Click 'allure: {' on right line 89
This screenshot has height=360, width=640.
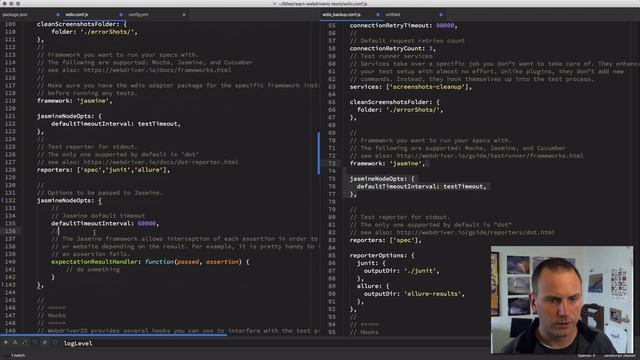[x=373, y=286]
